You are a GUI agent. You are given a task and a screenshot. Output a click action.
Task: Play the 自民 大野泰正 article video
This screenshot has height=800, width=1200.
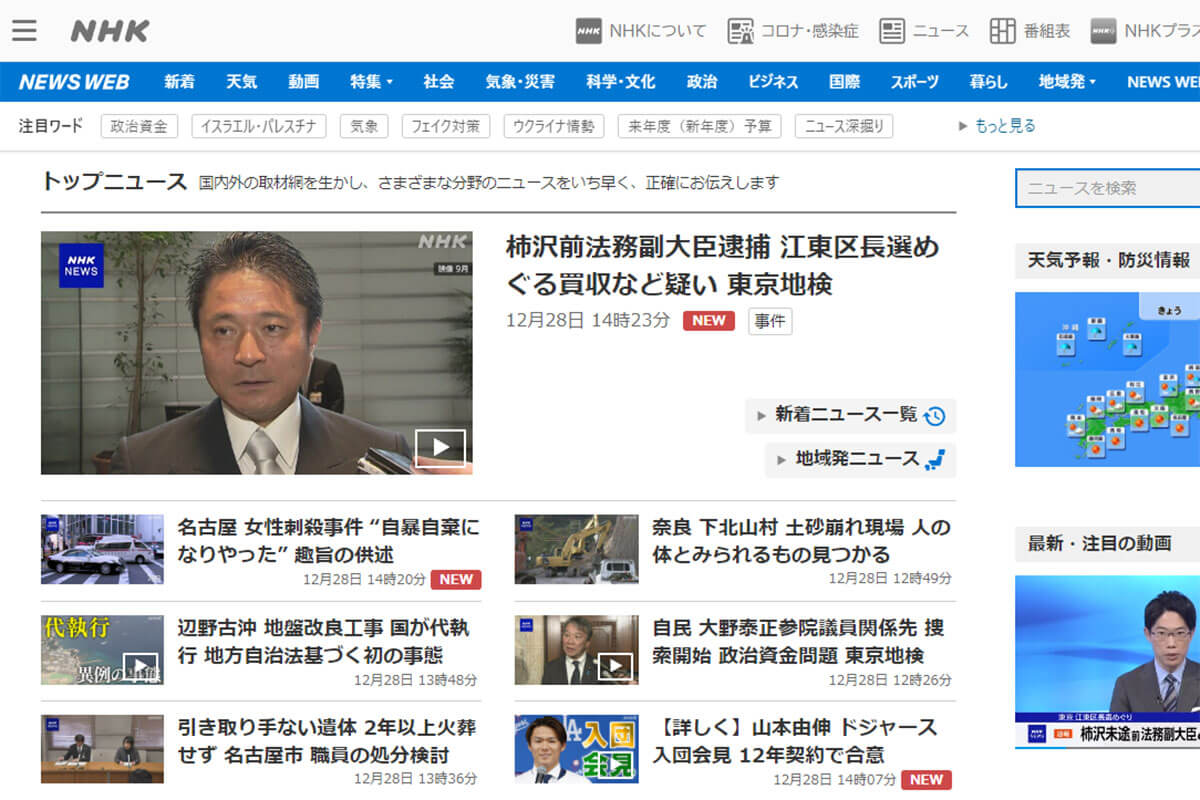pos(616,664)
